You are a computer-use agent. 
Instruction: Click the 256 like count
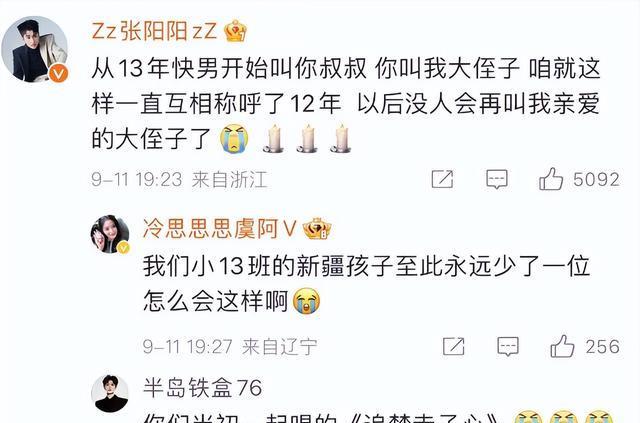point(603,347)
